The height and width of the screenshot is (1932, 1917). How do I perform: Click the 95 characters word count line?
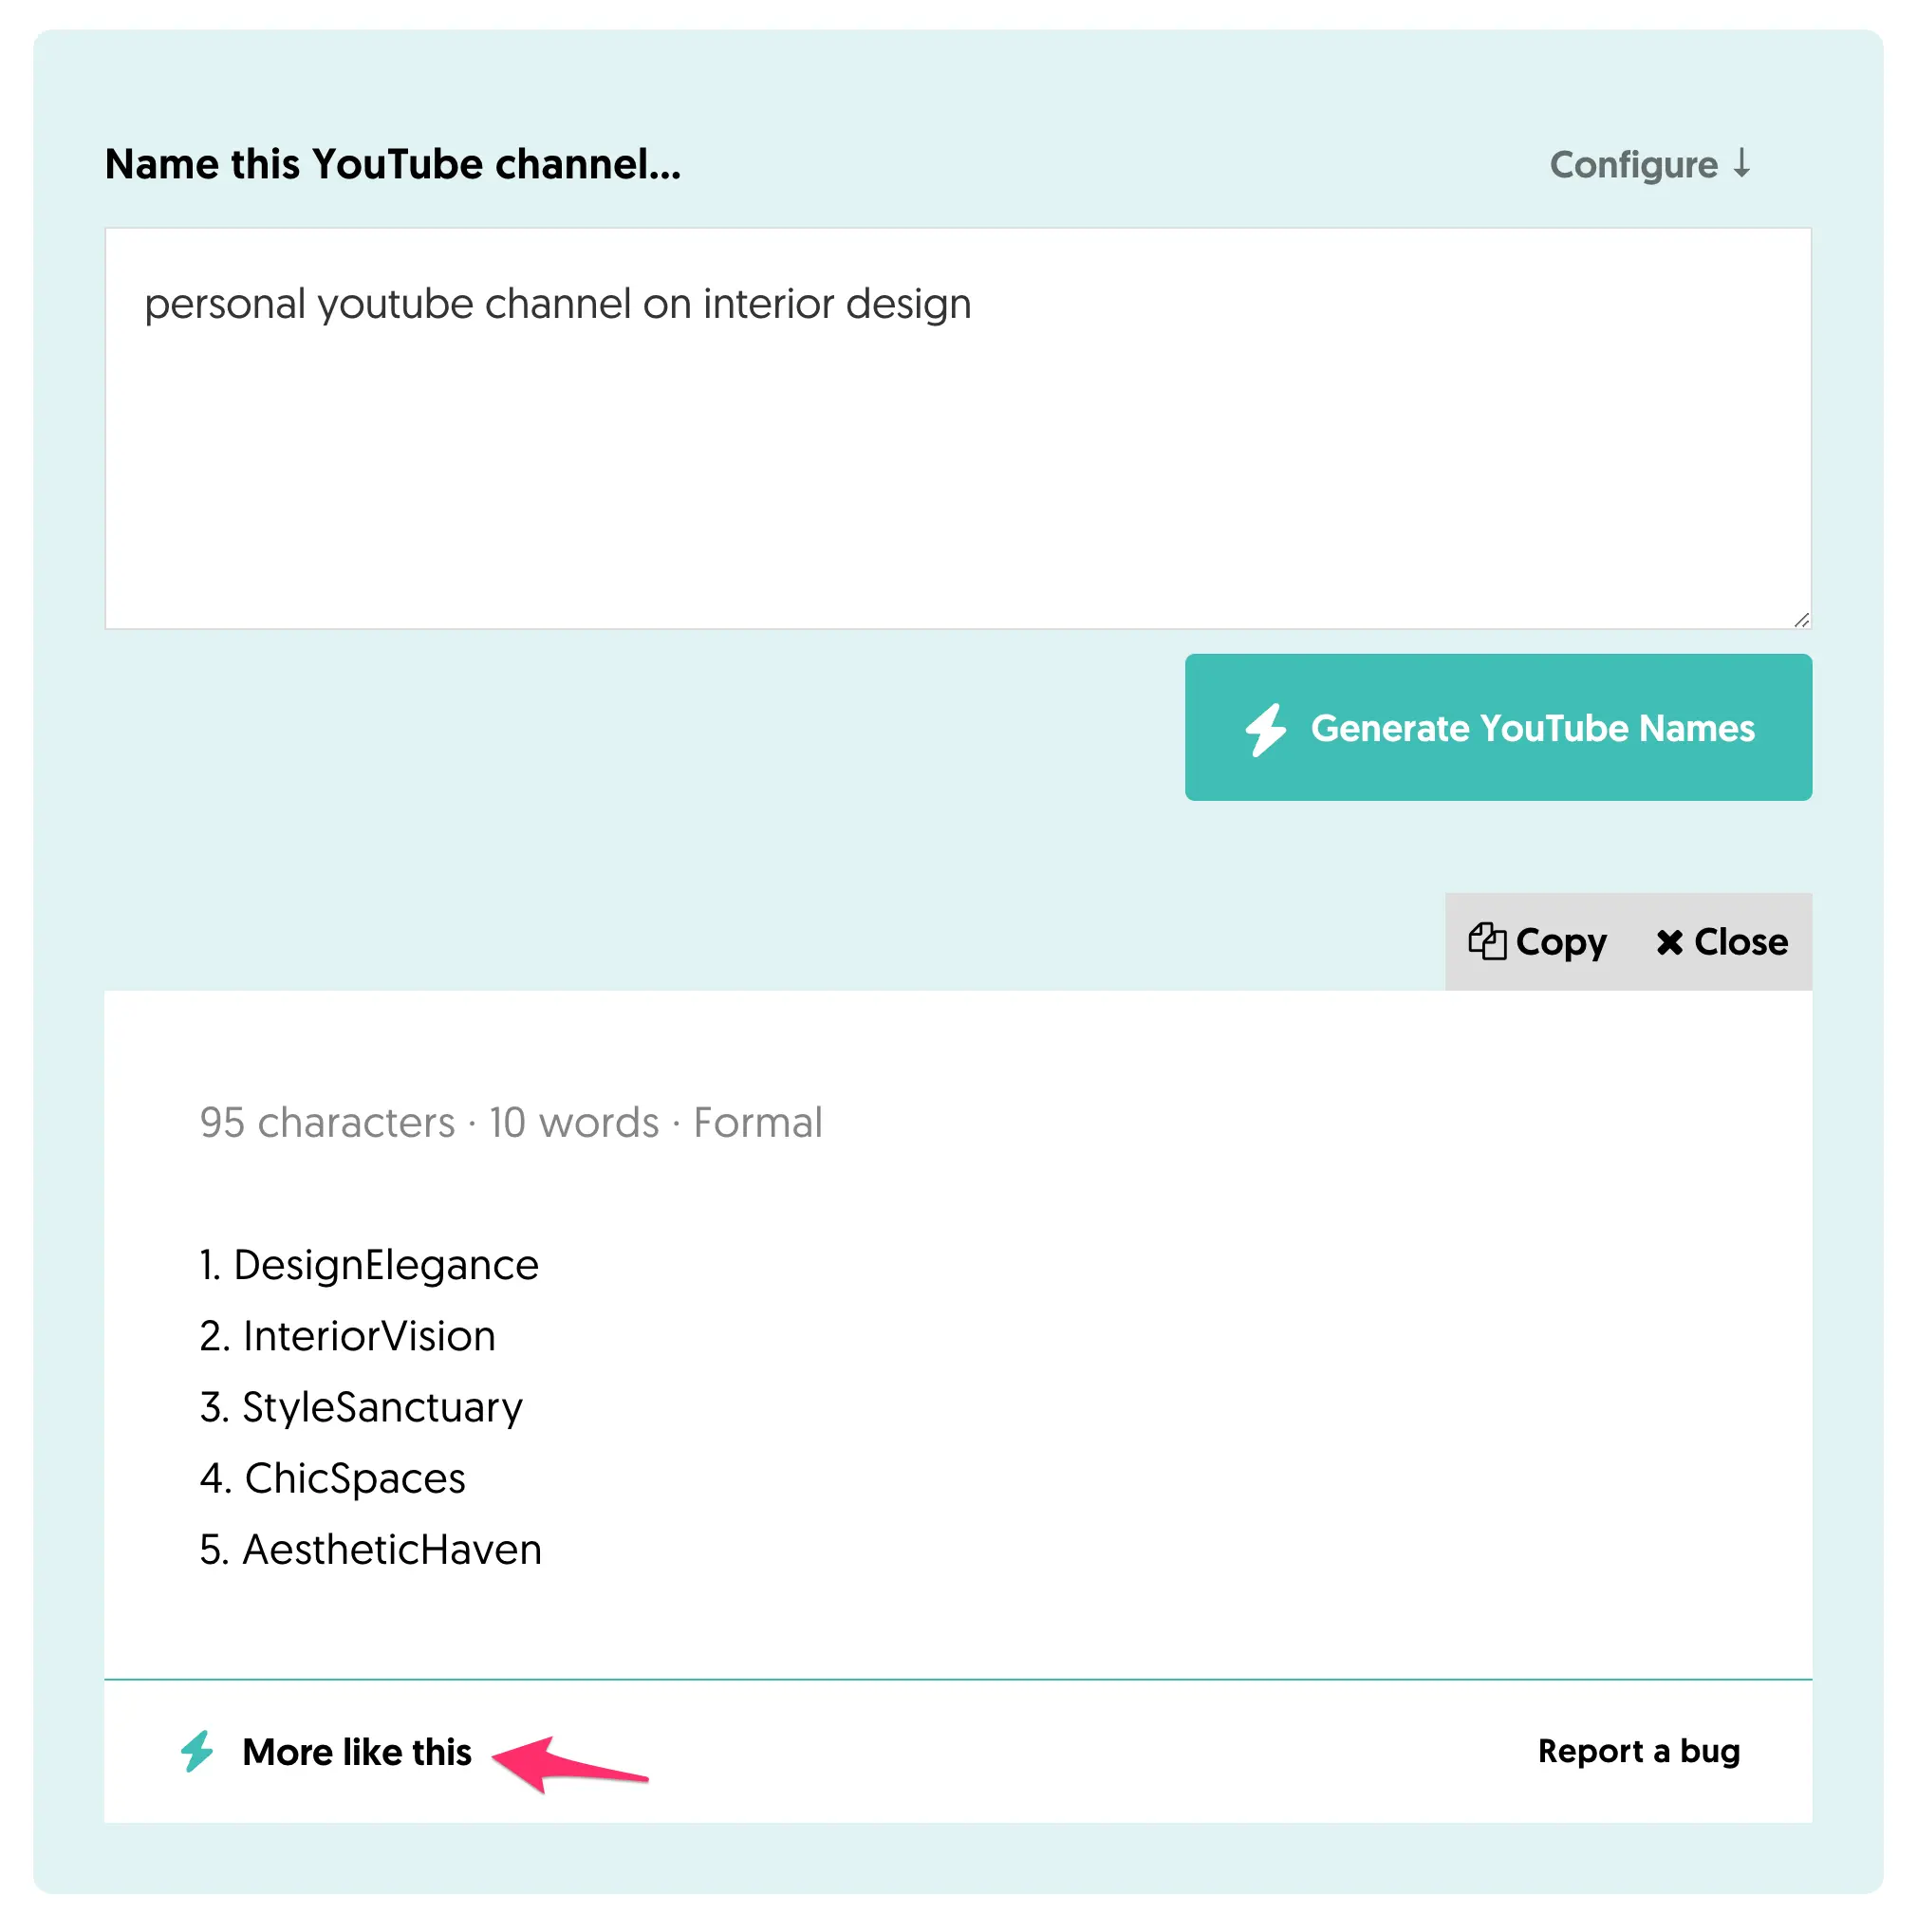(510, 1123)
